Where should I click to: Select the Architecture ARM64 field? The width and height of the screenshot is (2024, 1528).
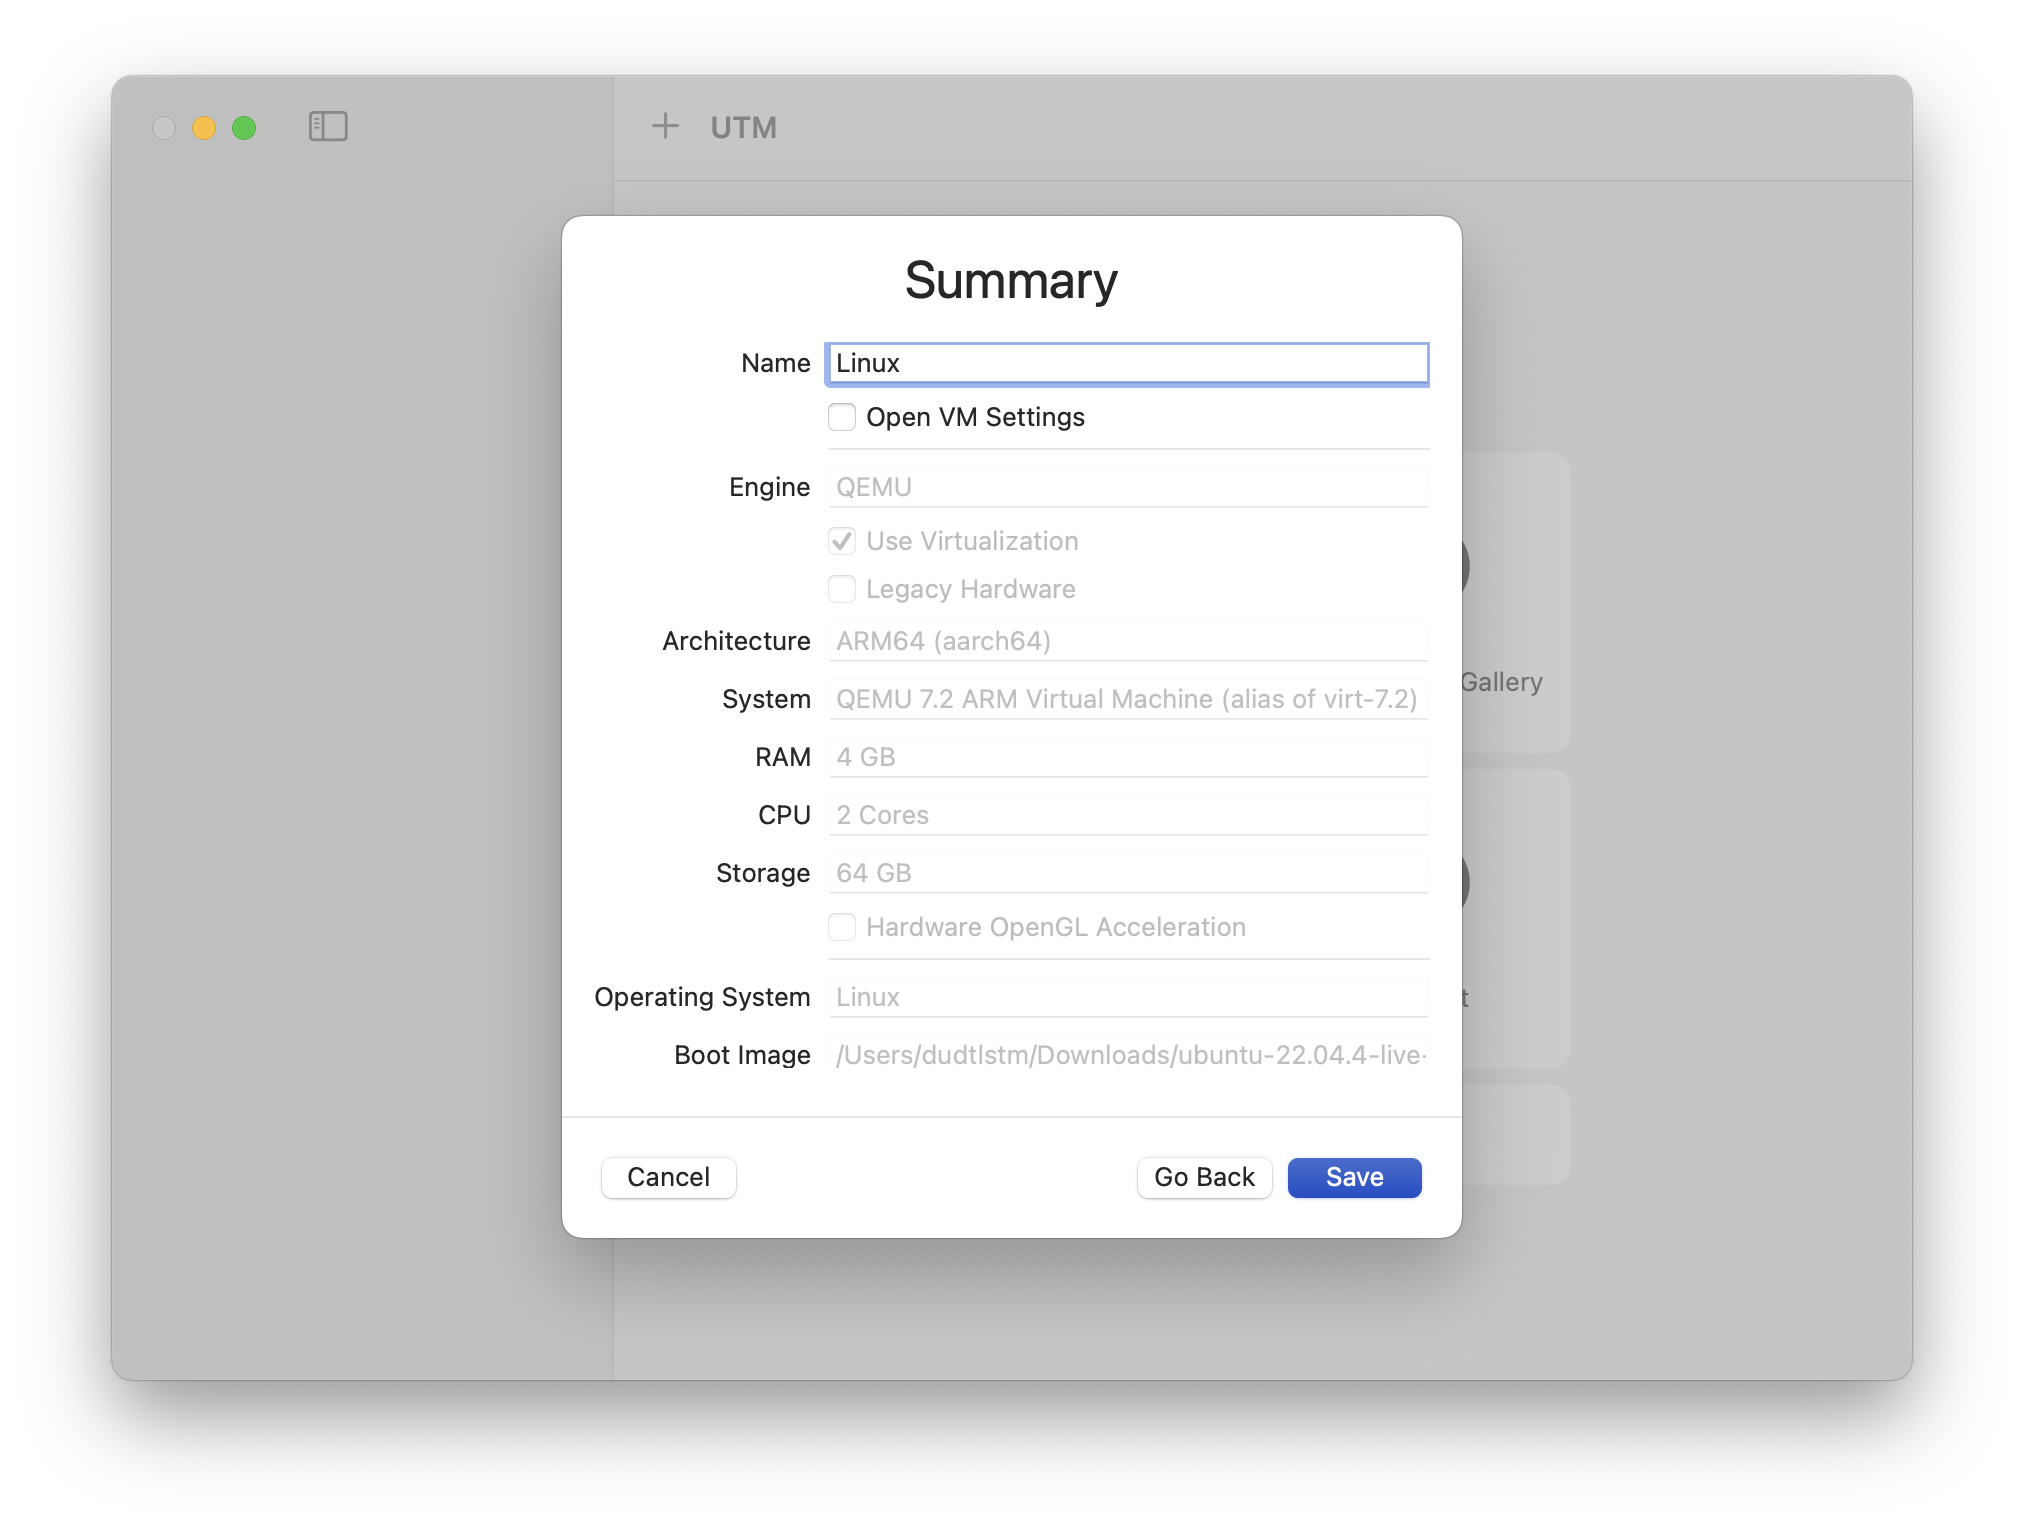1127,641
